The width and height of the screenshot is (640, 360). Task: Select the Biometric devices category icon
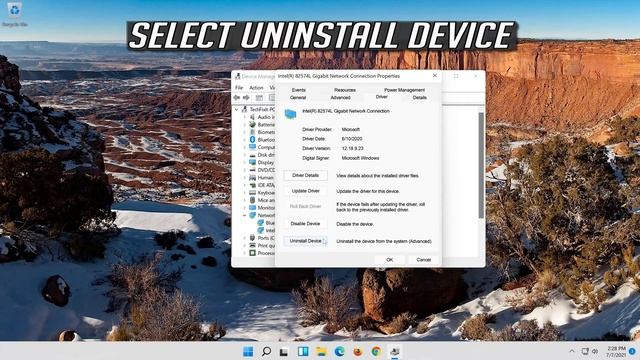pyautogui.click(x=253, y=132)
